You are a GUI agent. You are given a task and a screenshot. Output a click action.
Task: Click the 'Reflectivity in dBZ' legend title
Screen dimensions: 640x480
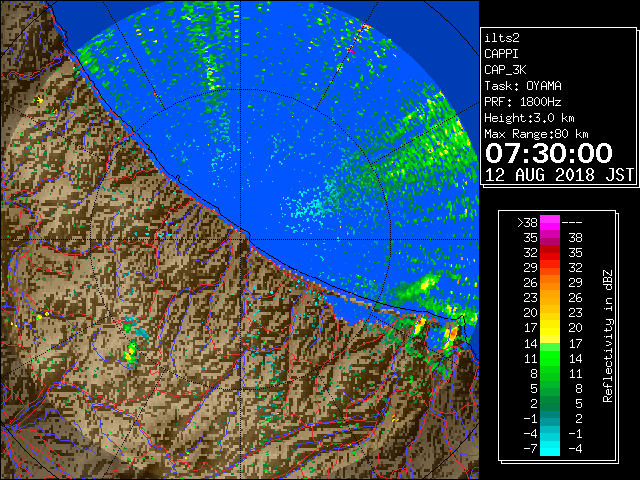point(608,336)
